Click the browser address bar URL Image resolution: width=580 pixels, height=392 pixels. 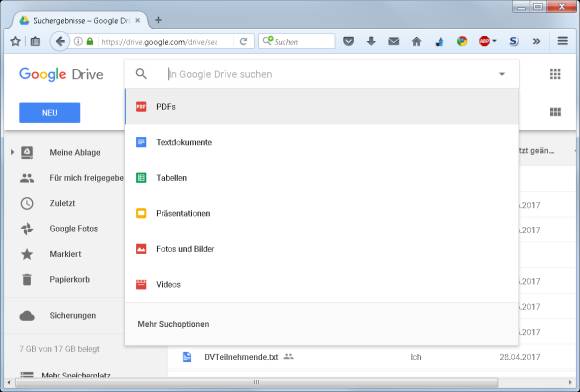pyautogui.click(x=159, y=42)
